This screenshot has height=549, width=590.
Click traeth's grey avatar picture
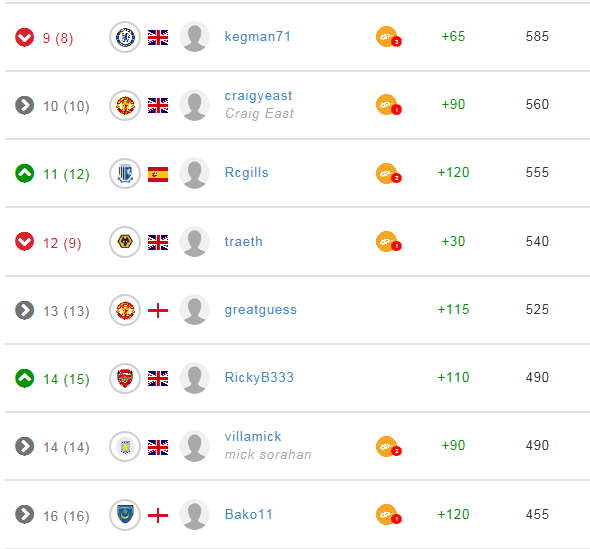pos(195,242)
